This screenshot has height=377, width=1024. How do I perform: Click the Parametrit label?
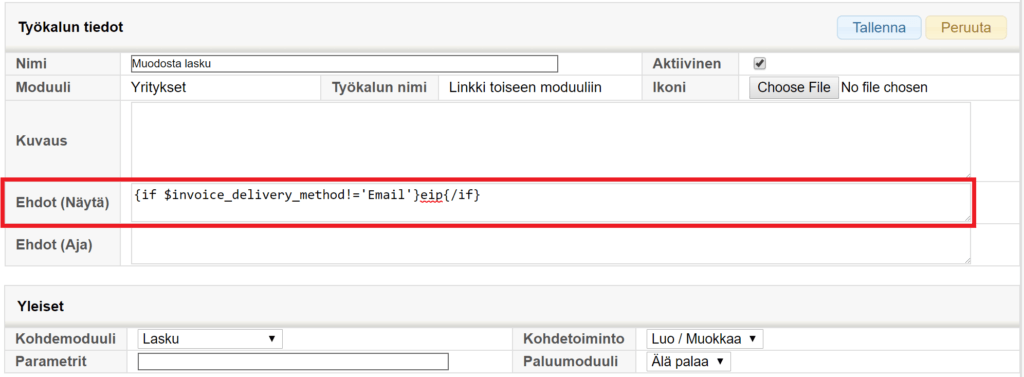pyautogui.click(x=51, y=361)
